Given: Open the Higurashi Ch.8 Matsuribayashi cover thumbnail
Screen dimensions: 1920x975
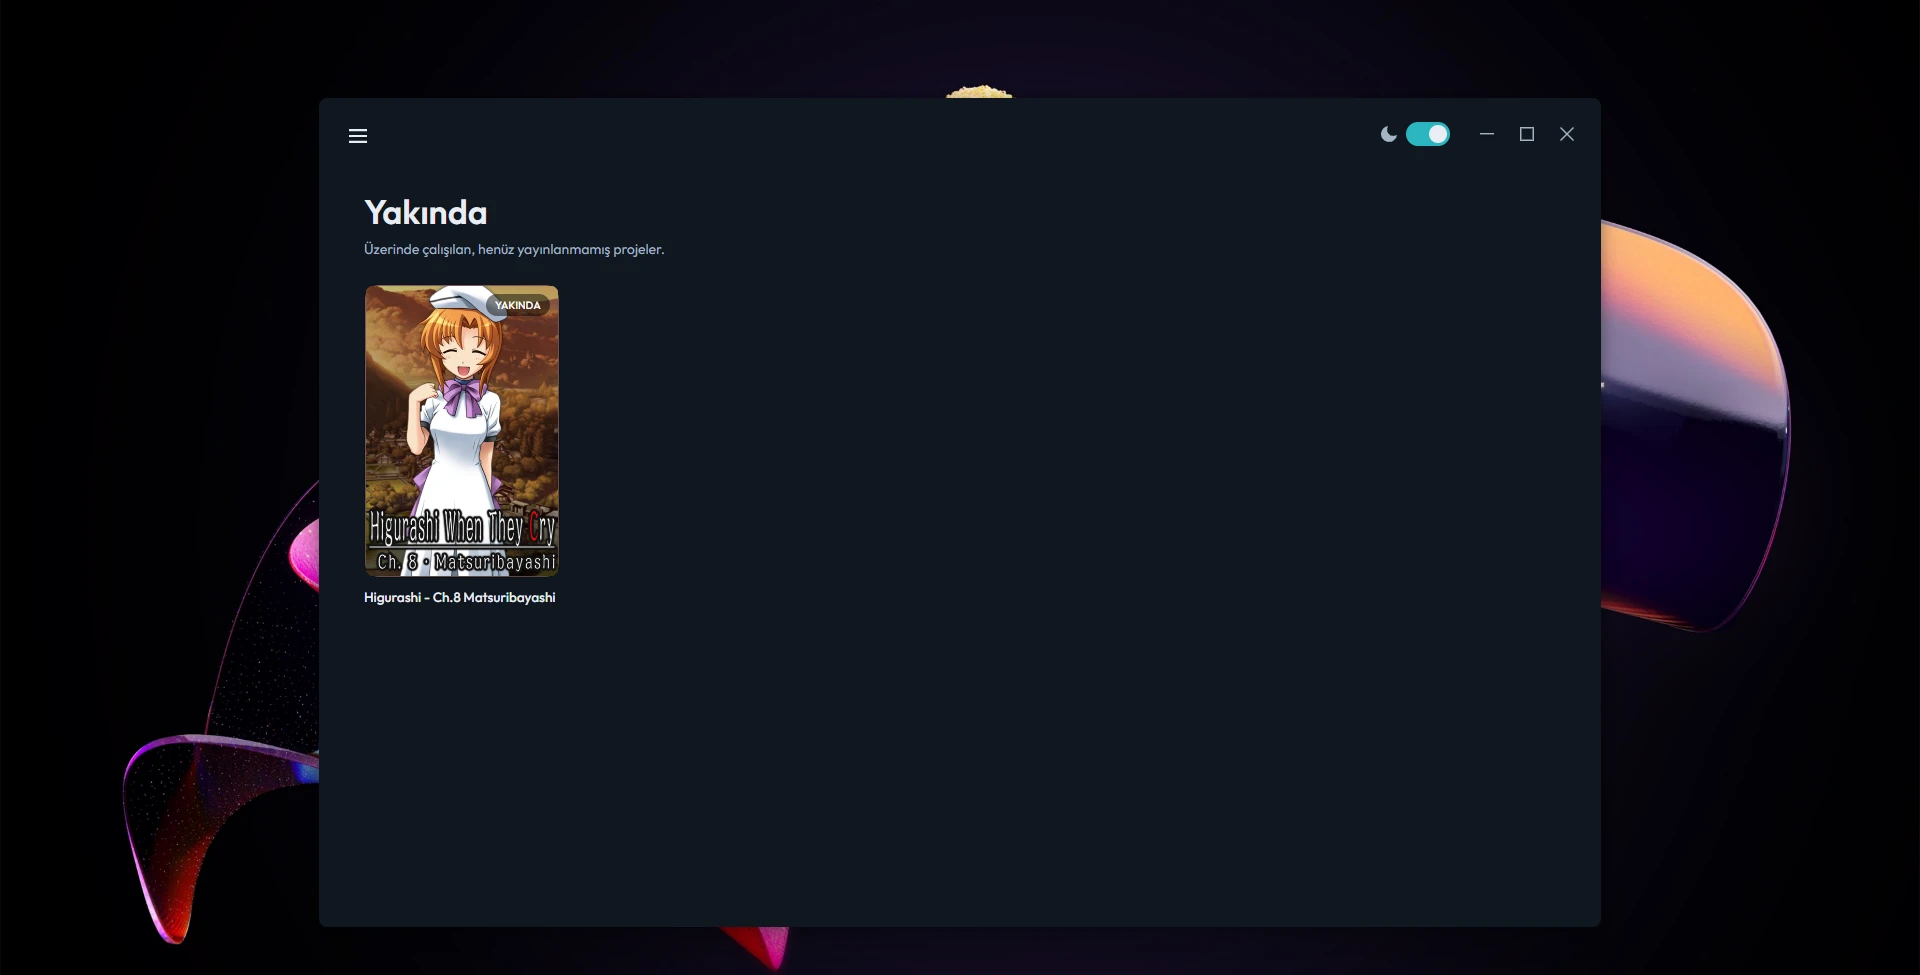Looking at the screenshot, I should click(462, 431).
